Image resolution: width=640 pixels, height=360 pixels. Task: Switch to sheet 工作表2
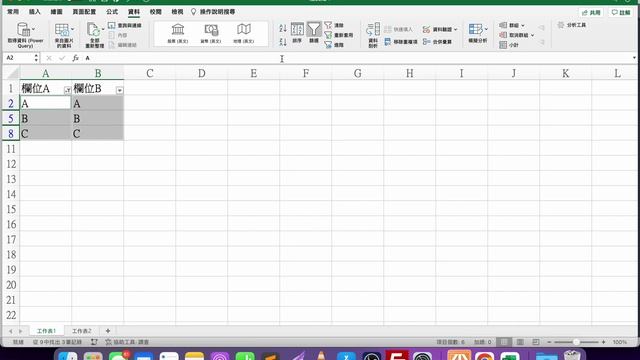click(x=82, y=331)
